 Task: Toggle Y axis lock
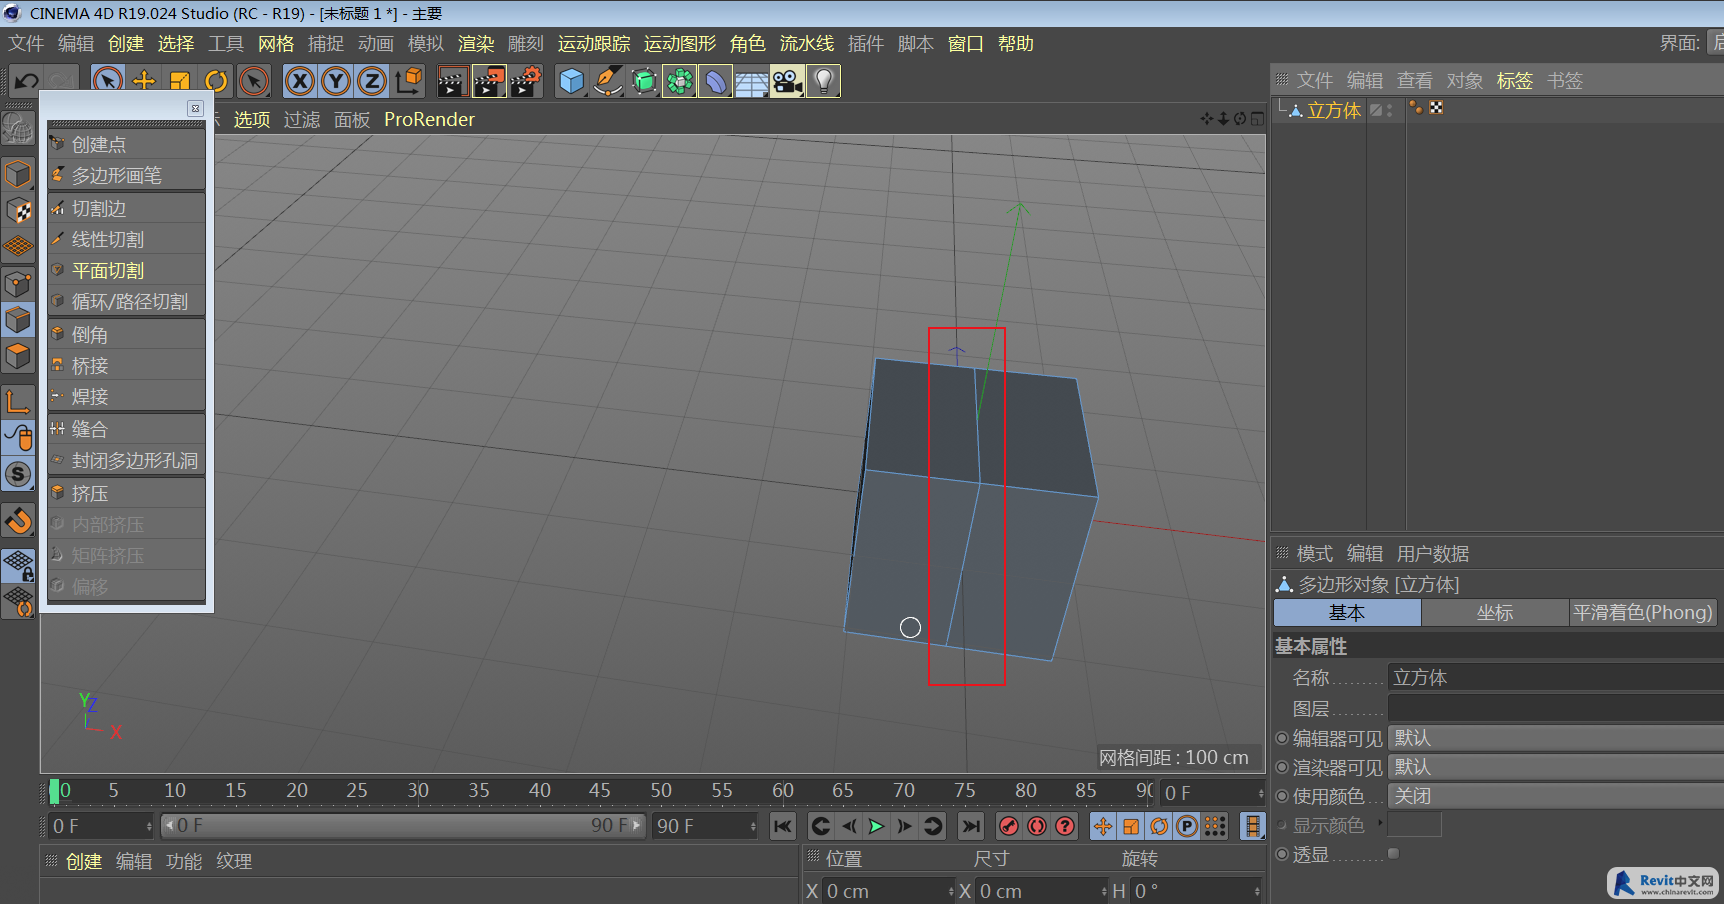pyautogui.click(x=336, y=81)
